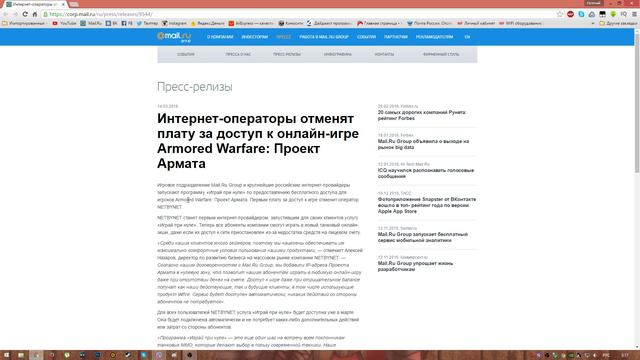Open the ПАРТНЕРАМ menu item
The width and height of the screenshot is (640, 360).
click(x=396, y=37)
